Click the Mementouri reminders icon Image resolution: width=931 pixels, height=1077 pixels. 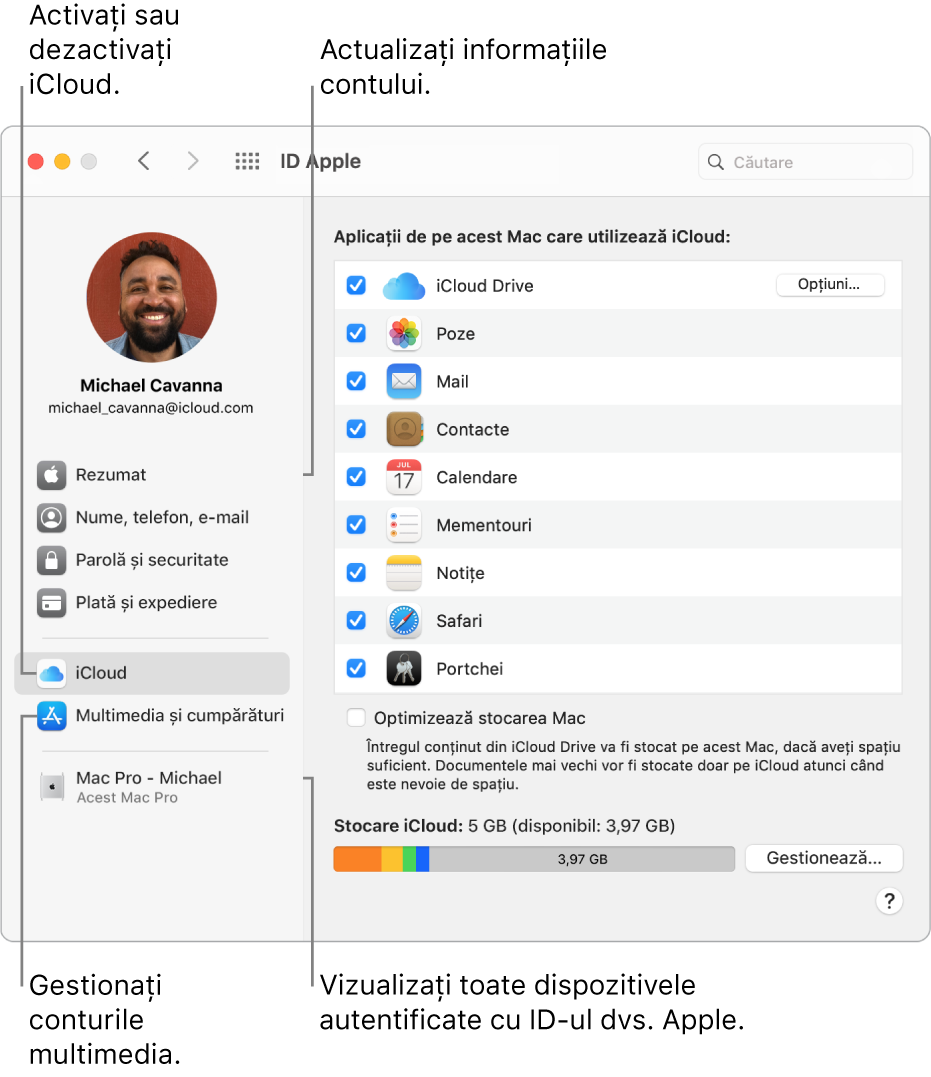[x=403, y=525]
